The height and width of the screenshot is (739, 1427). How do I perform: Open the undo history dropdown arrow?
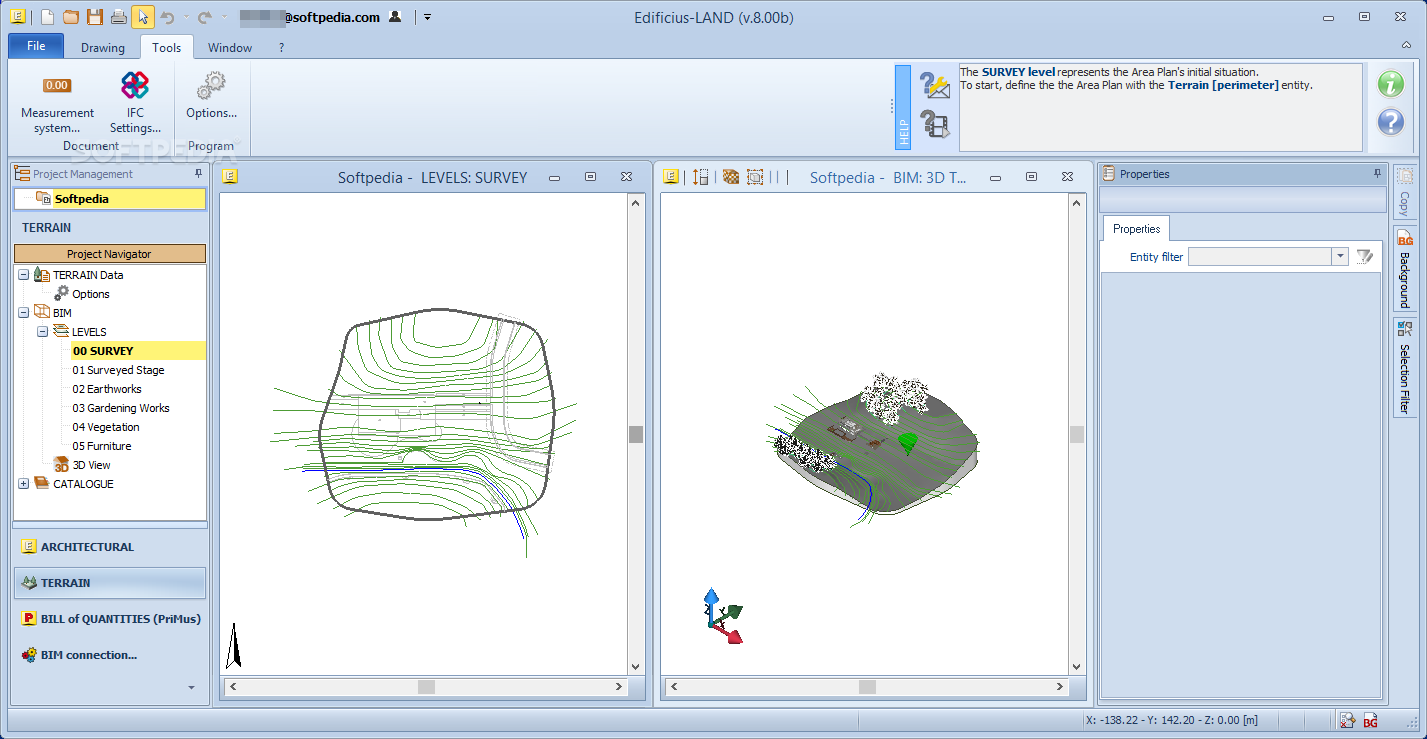click(186, 17)
